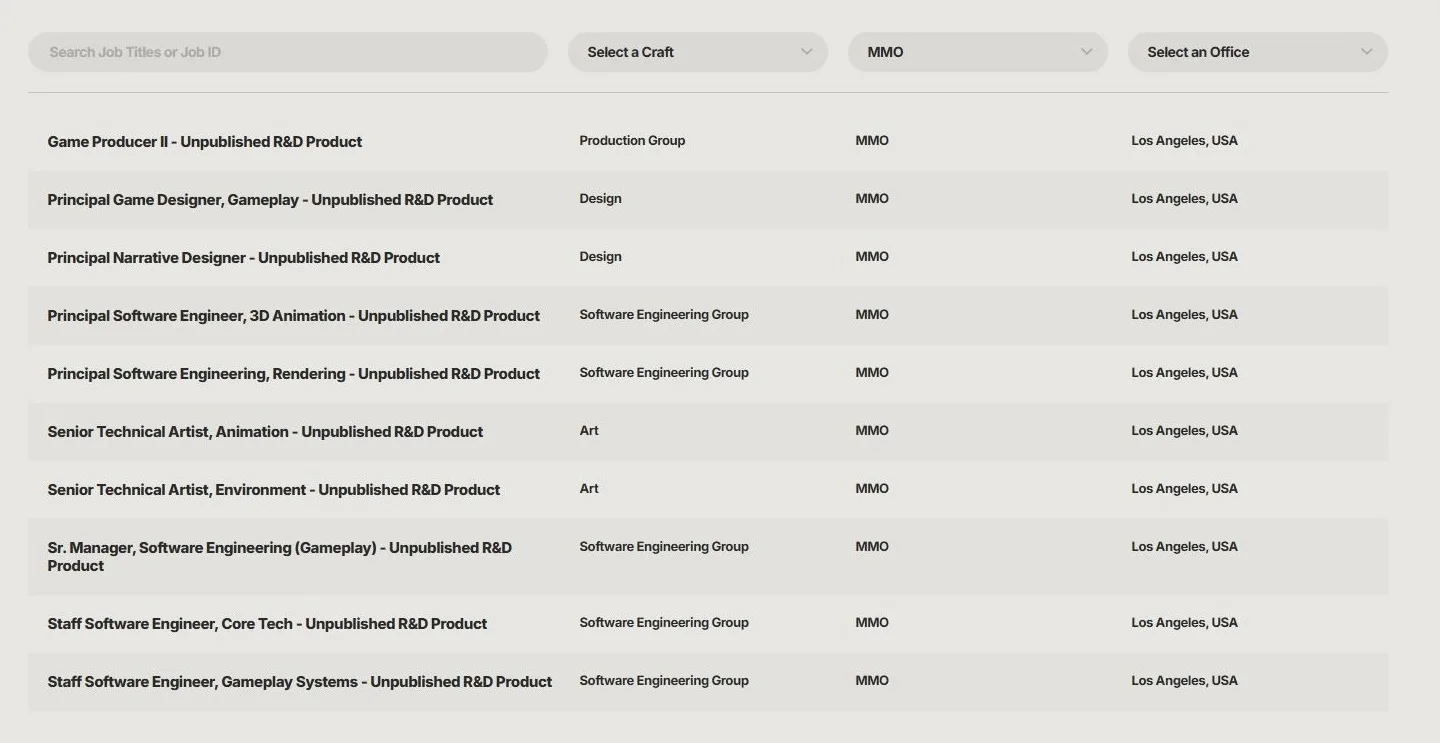Open Principal Game Designer, Gameplay listing
This screenshot has height=743, width=1440.
(270, 200)
